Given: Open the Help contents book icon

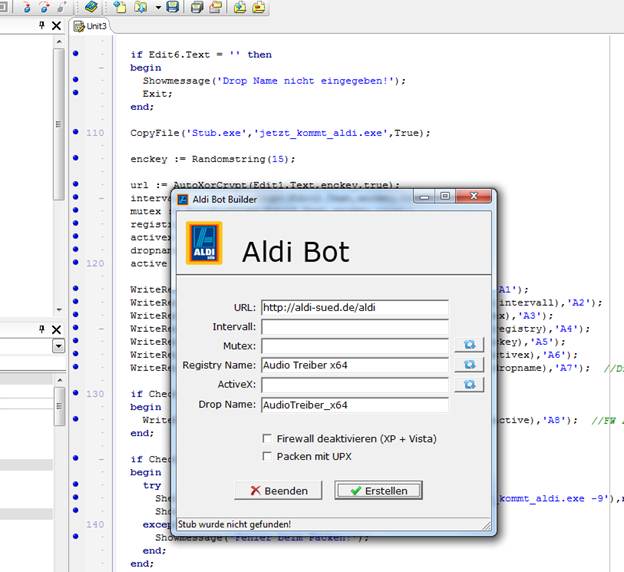Looking at the screenshot, I should (x=91, y=7).
